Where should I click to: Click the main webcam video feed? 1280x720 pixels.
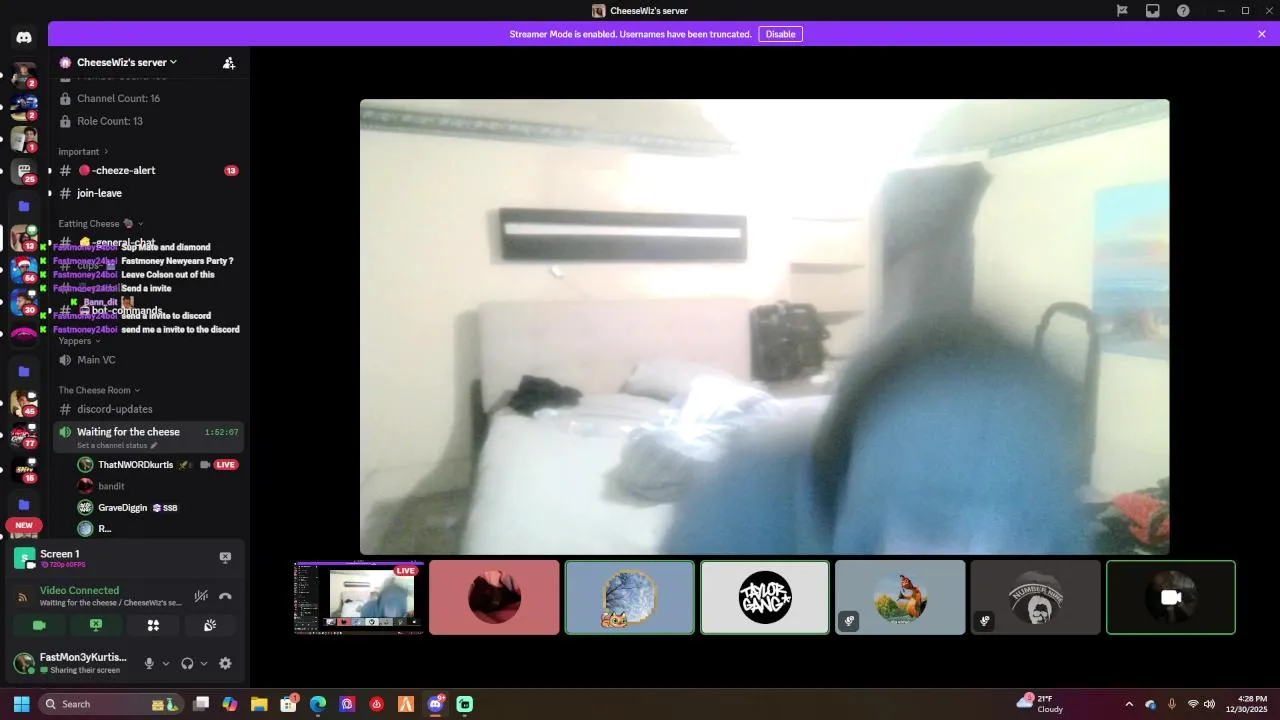pos(764,326)
